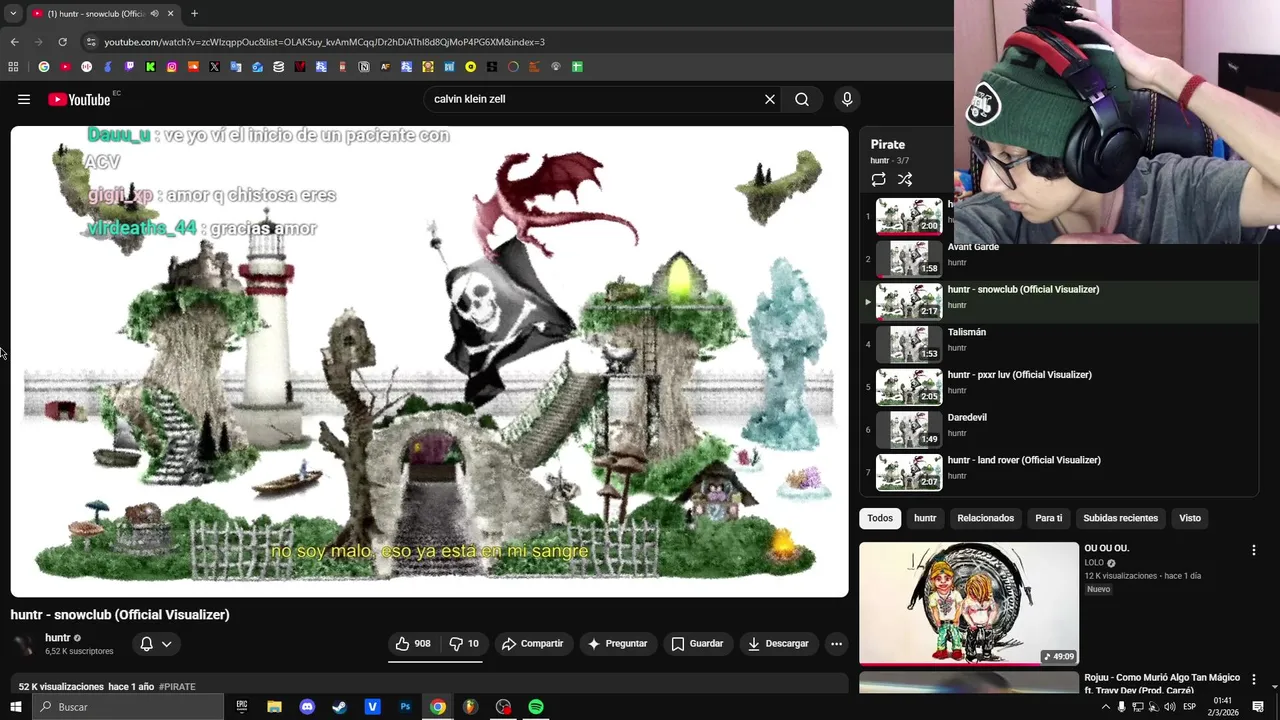Open the X (Twitter) bookmark

tap(214, 67)
